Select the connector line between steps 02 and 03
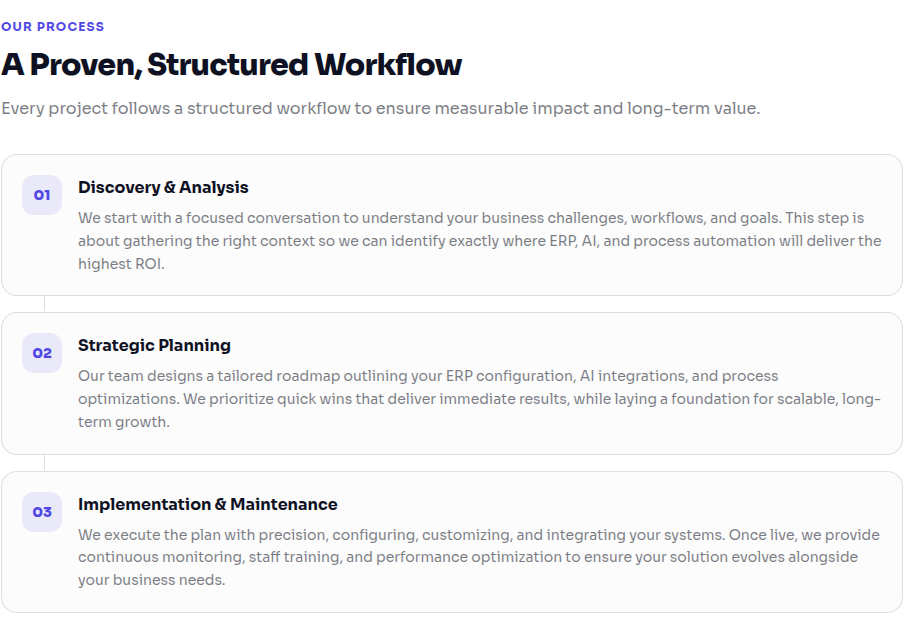Screen dimensions: 912x621 pyautogui.click(x=45, y=463)
